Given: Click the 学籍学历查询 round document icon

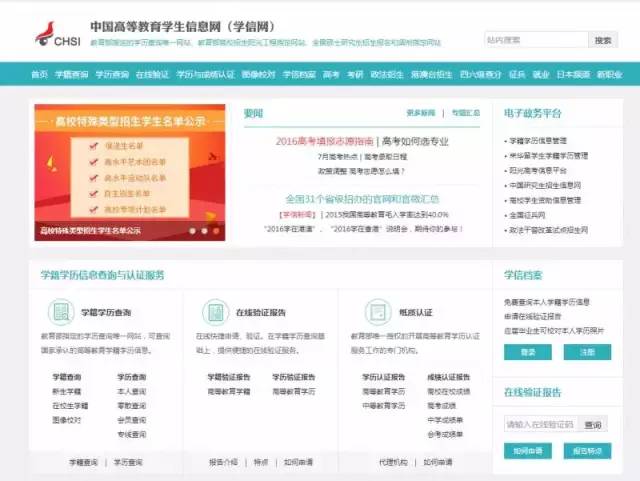Looking at the screenshot, I should point(61,312).
